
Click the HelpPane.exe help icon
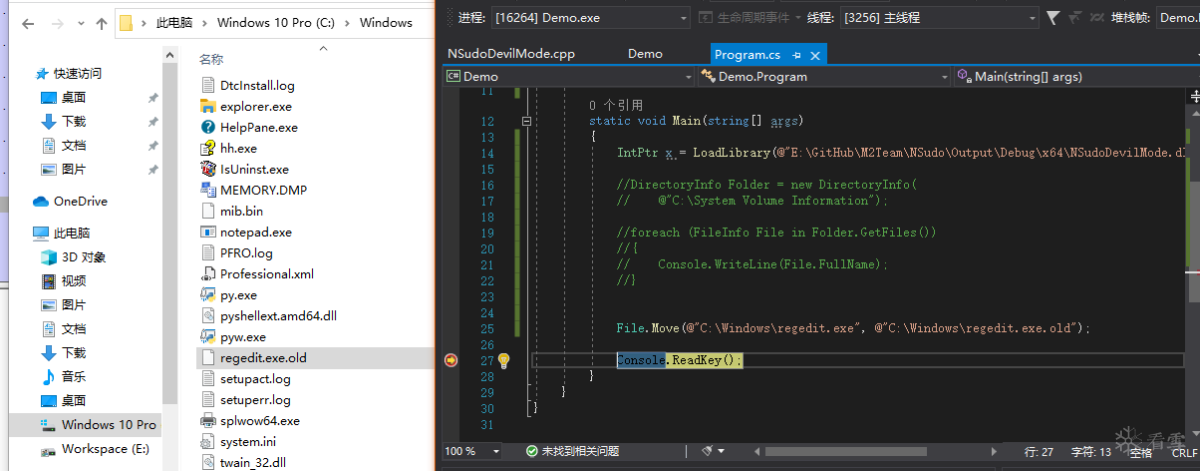[208, 127]
